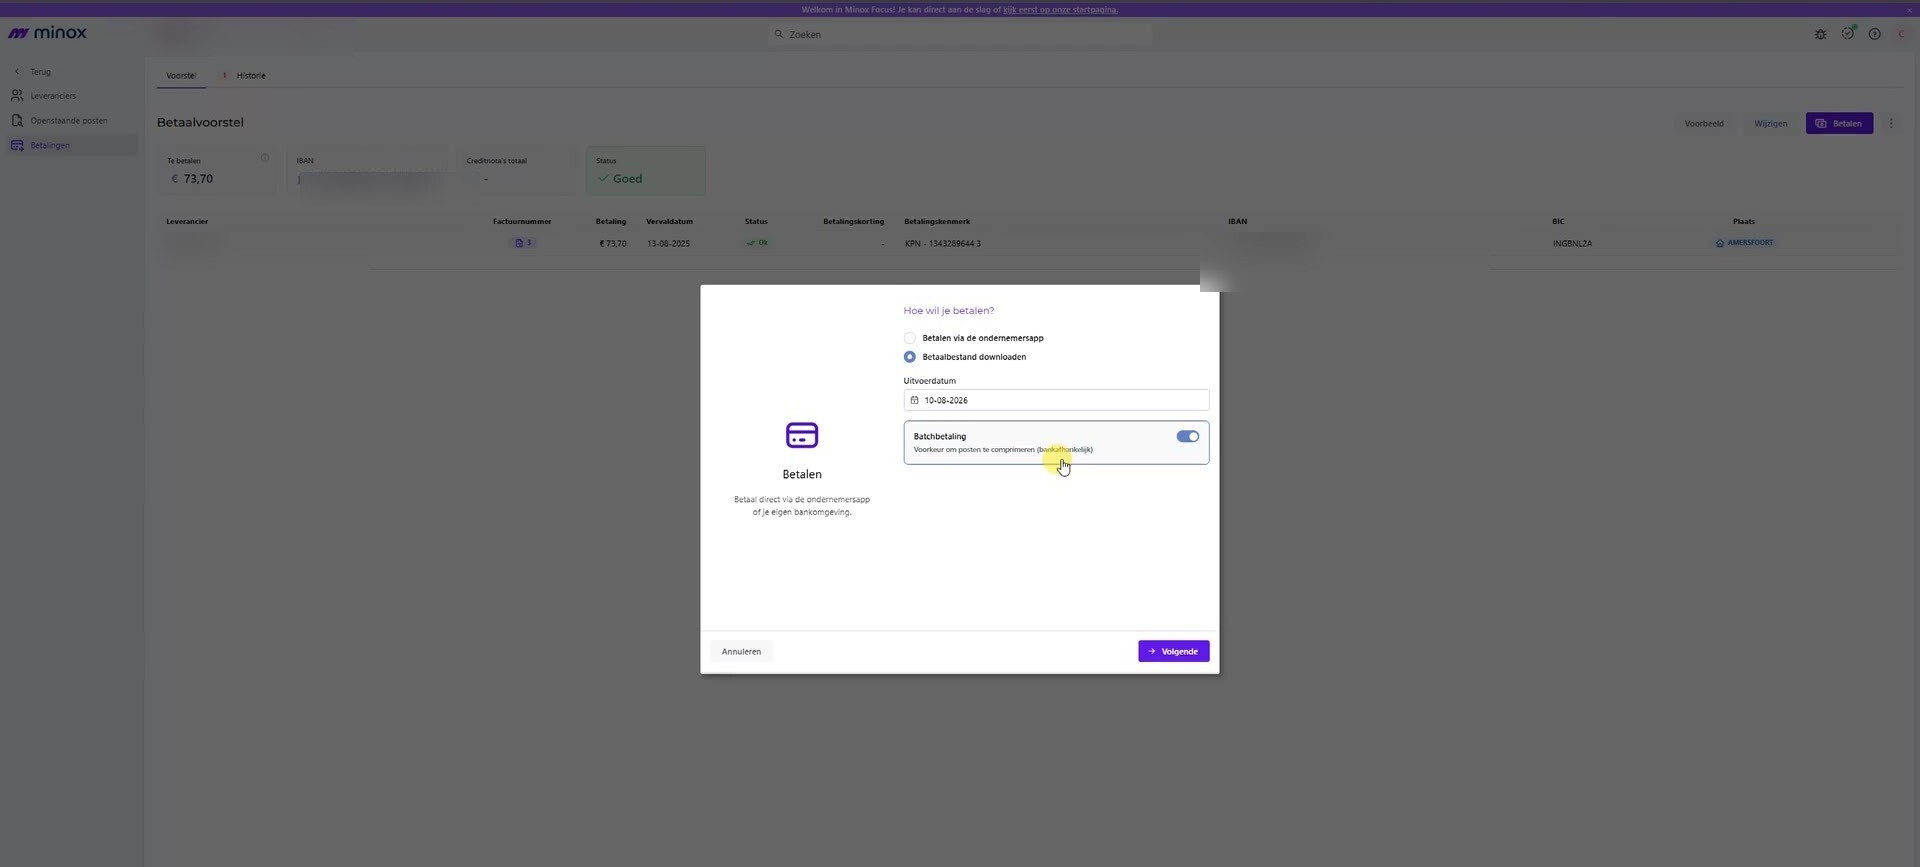
Task: Switch to the Voorstel tab
Action: point(181,76)
